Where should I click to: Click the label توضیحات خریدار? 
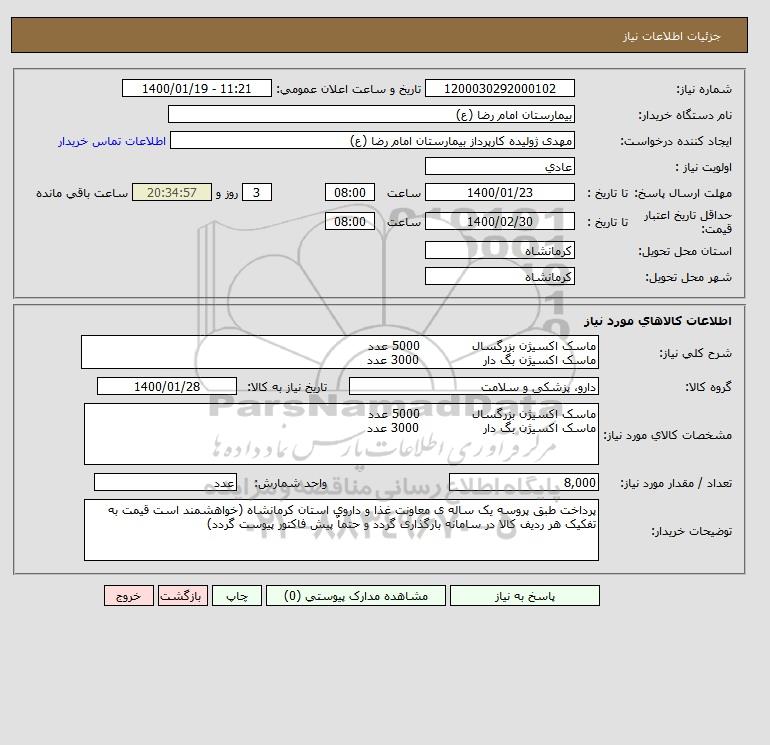click(691, 531)
